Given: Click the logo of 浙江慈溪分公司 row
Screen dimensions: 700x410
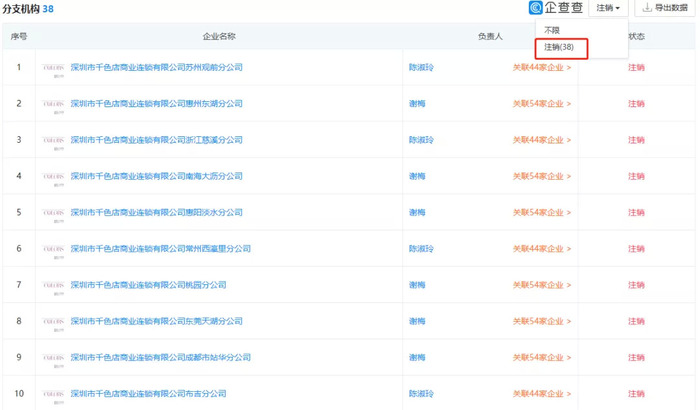Looking at the screenshot, I should point(54,141).
